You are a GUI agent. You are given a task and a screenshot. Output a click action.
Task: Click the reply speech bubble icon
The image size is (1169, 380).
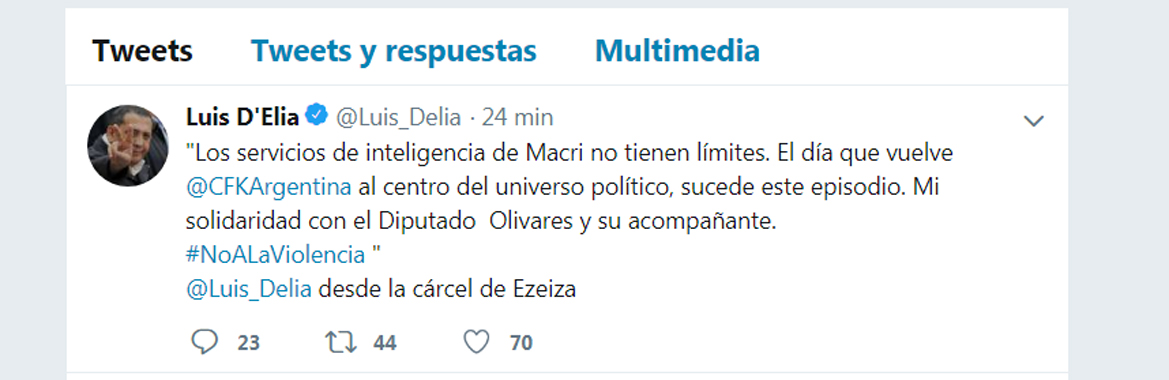point(204,342)
